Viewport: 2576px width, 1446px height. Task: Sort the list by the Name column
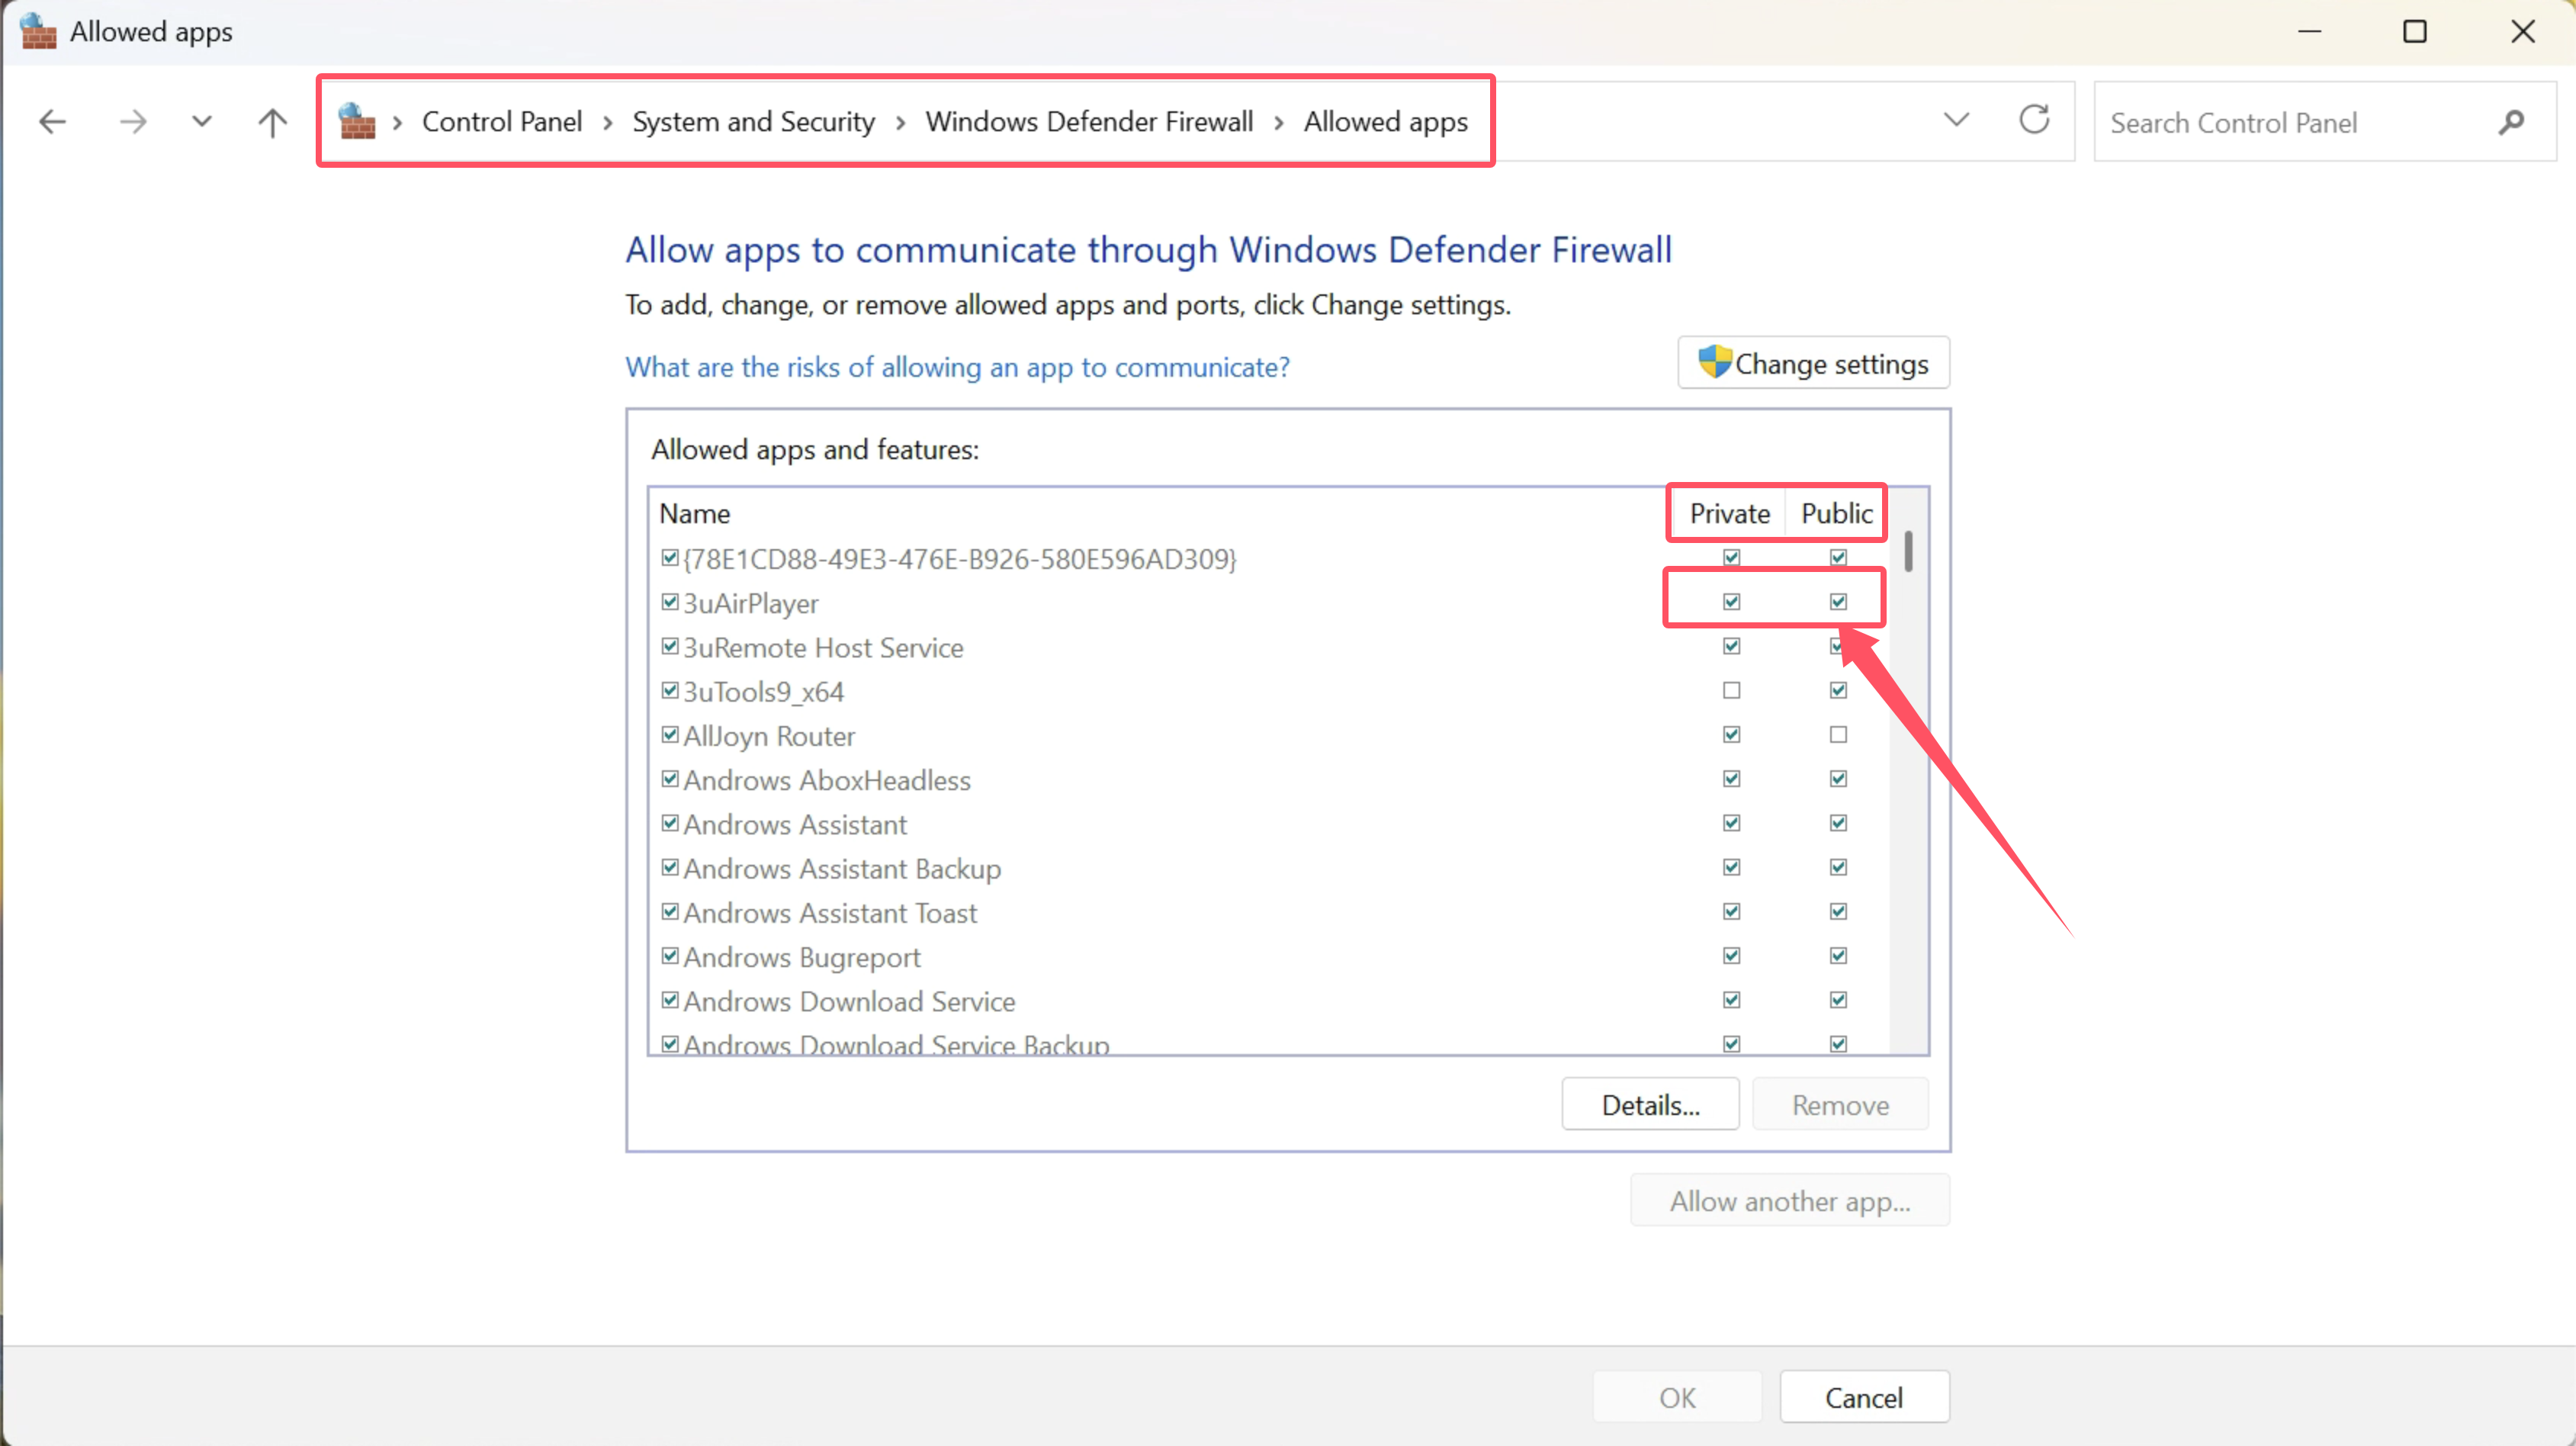click(694, 513)
